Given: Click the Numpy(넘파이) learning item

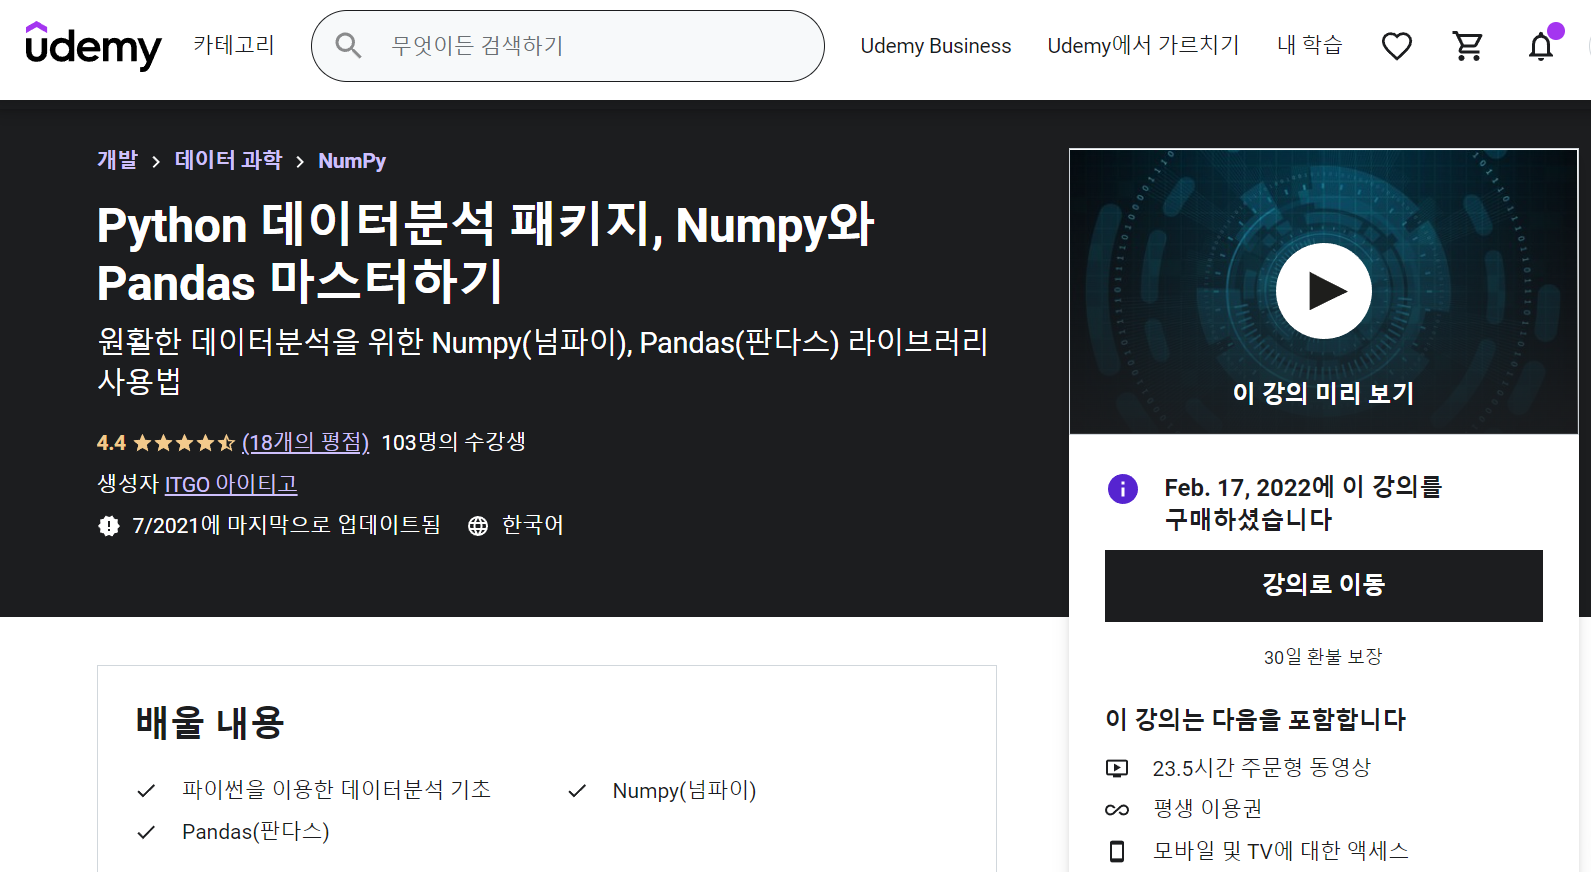Looking at the screenshot, I should [685, 791].
